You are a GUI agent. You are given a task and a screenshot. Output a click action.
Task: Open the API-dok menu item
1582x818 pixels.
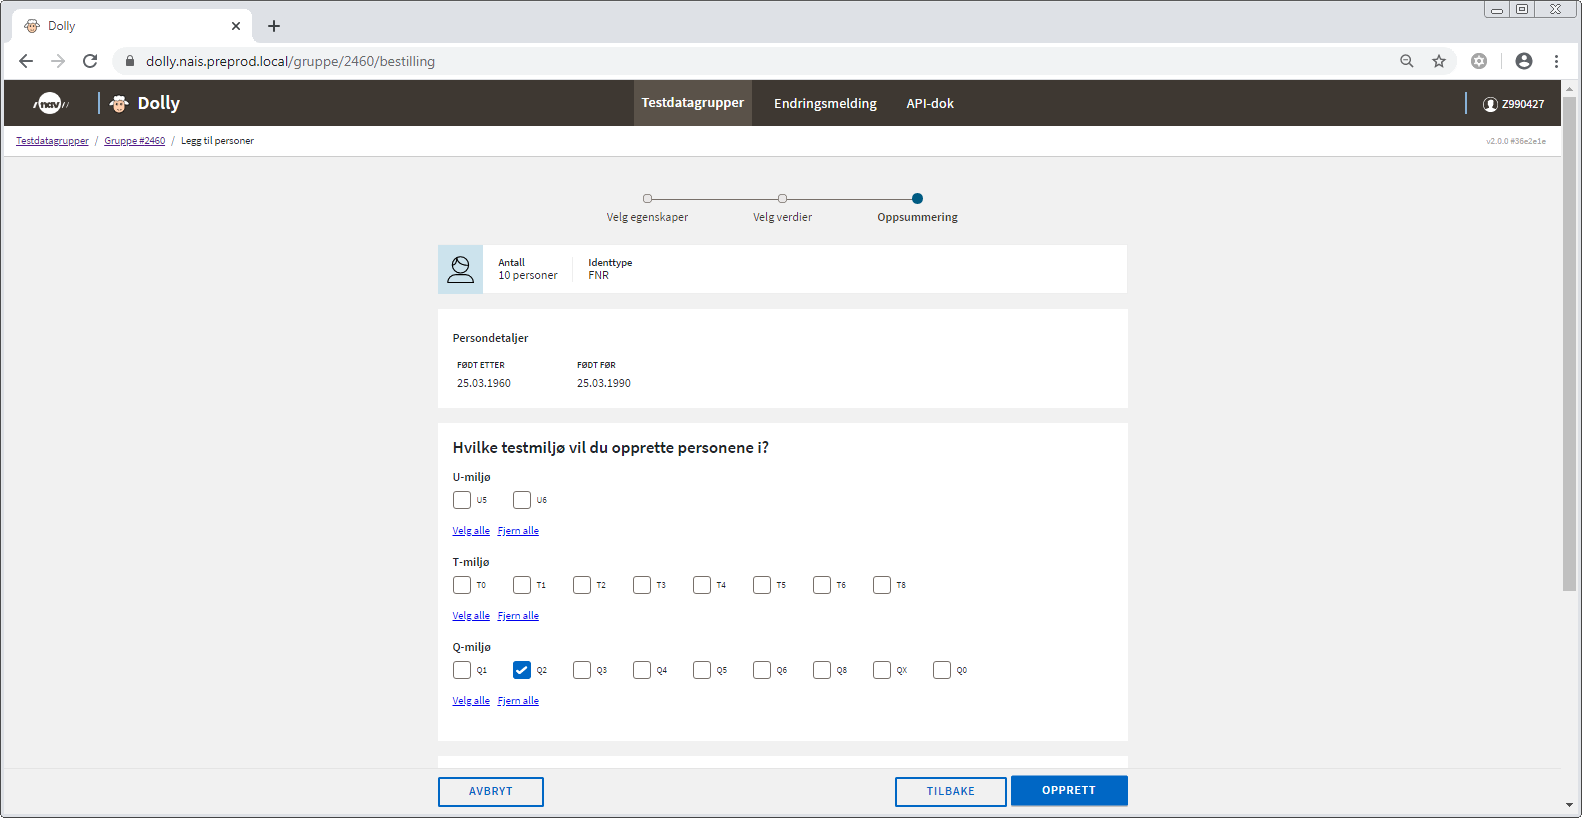pos(930,104)
